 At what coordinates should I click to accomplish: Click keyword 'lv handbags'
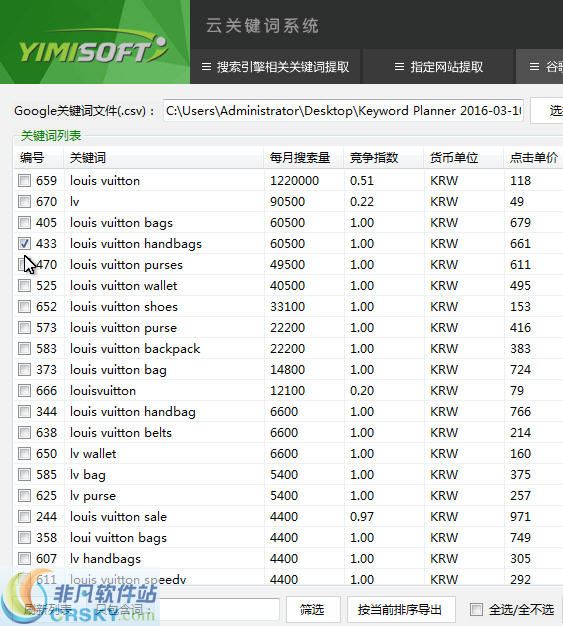tap(105, 559)
